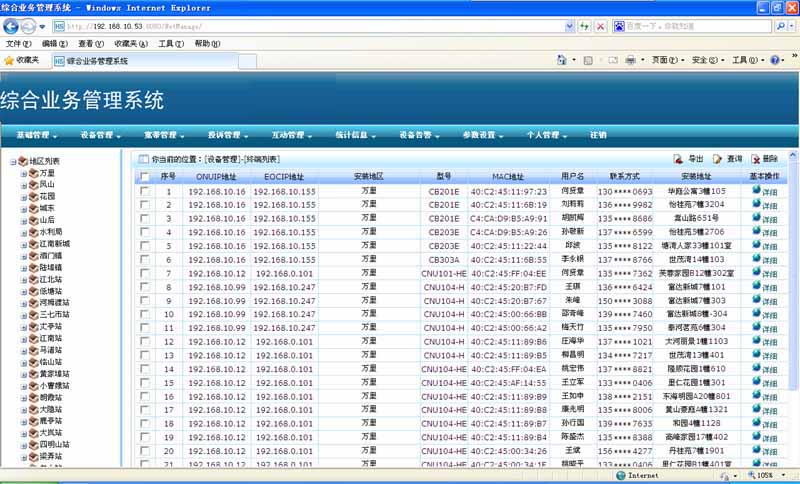Click the browser address bar URL field

[x=300, y=26]
